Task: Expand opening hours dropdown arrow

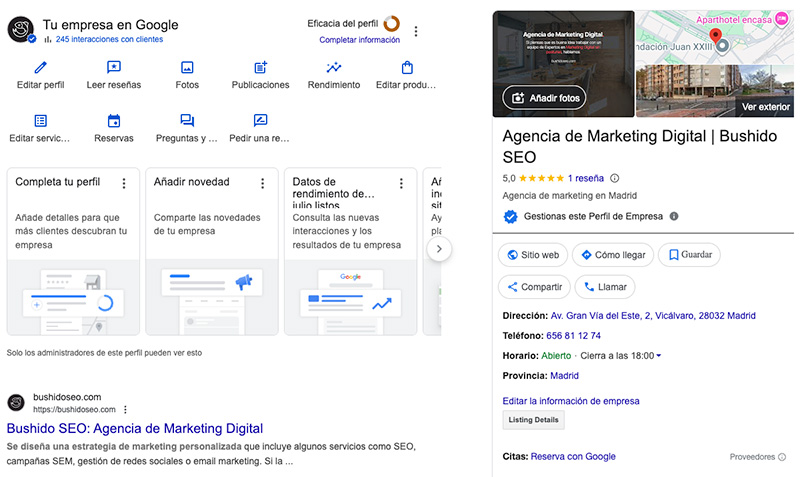Action: (x=659, y=356)
